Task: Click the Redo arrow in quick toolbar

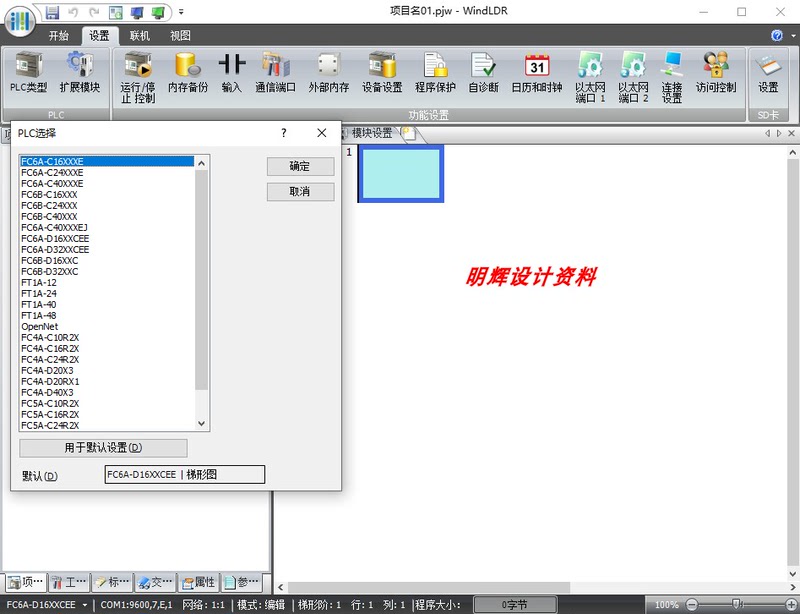Action: coord(94,12)
